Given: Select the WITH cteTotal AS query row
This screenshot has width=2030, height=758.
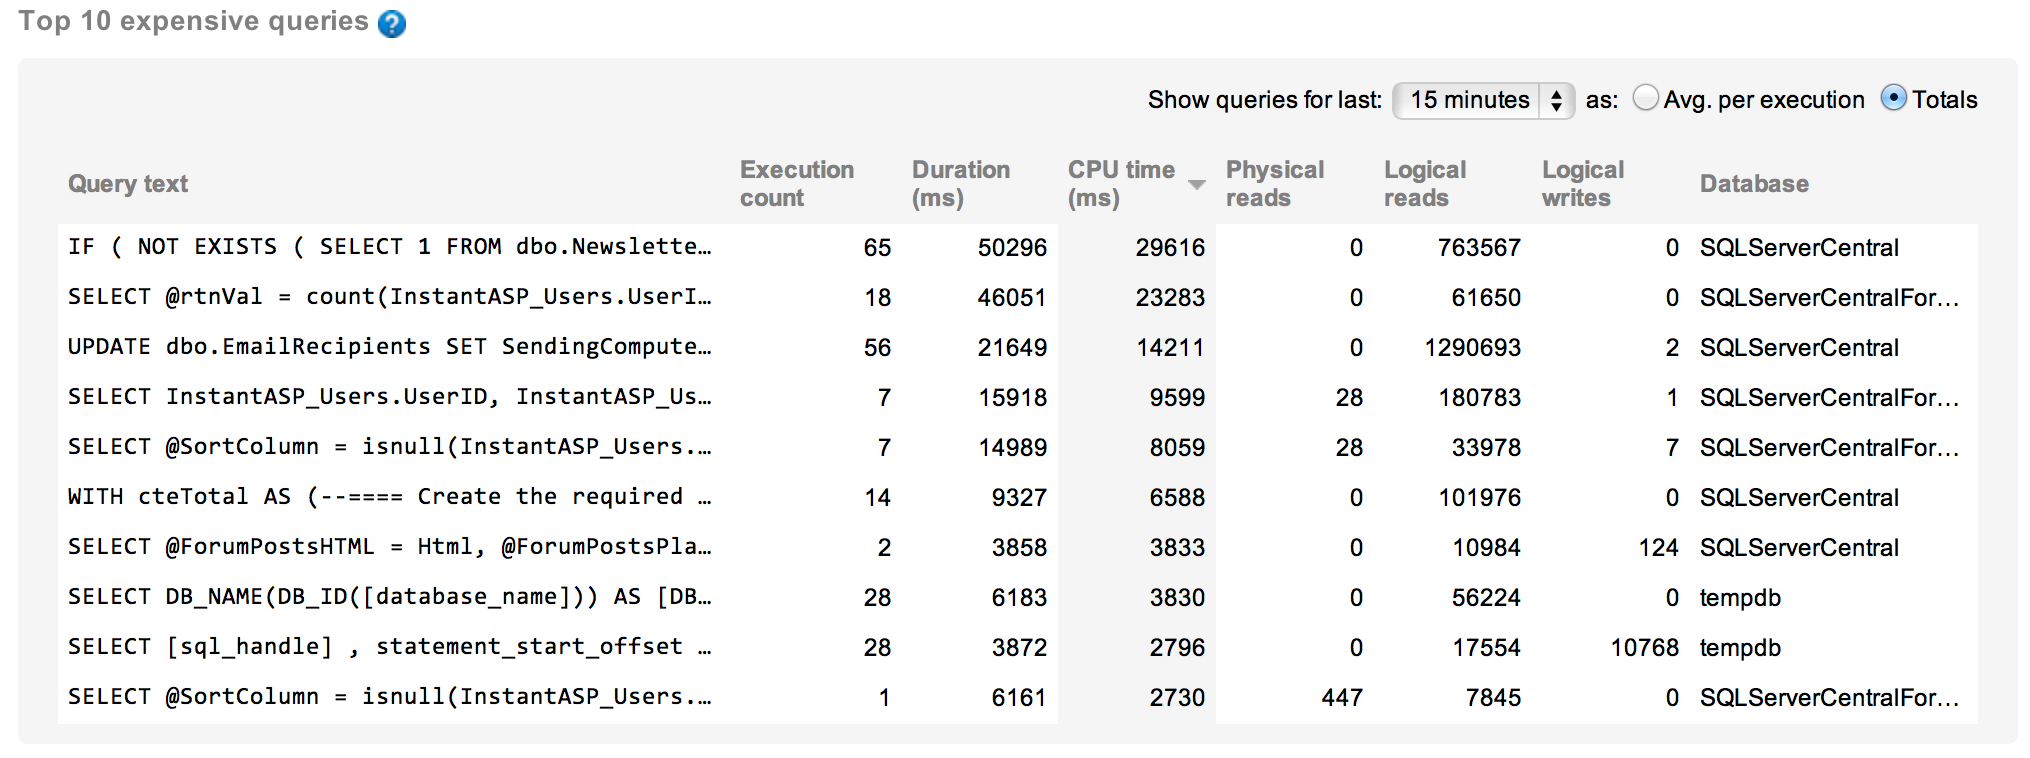Looking at the screenshot, I should click(389, 497).
